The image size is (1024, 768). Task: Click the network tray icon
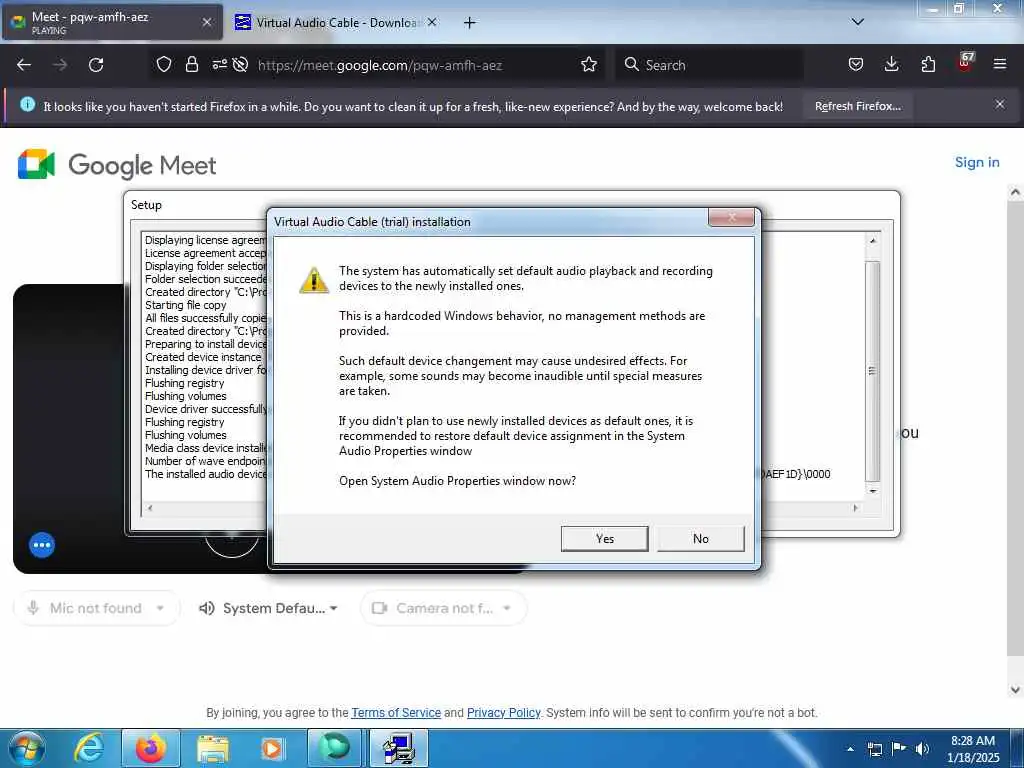pyautogui.click(x=875, y=749)
